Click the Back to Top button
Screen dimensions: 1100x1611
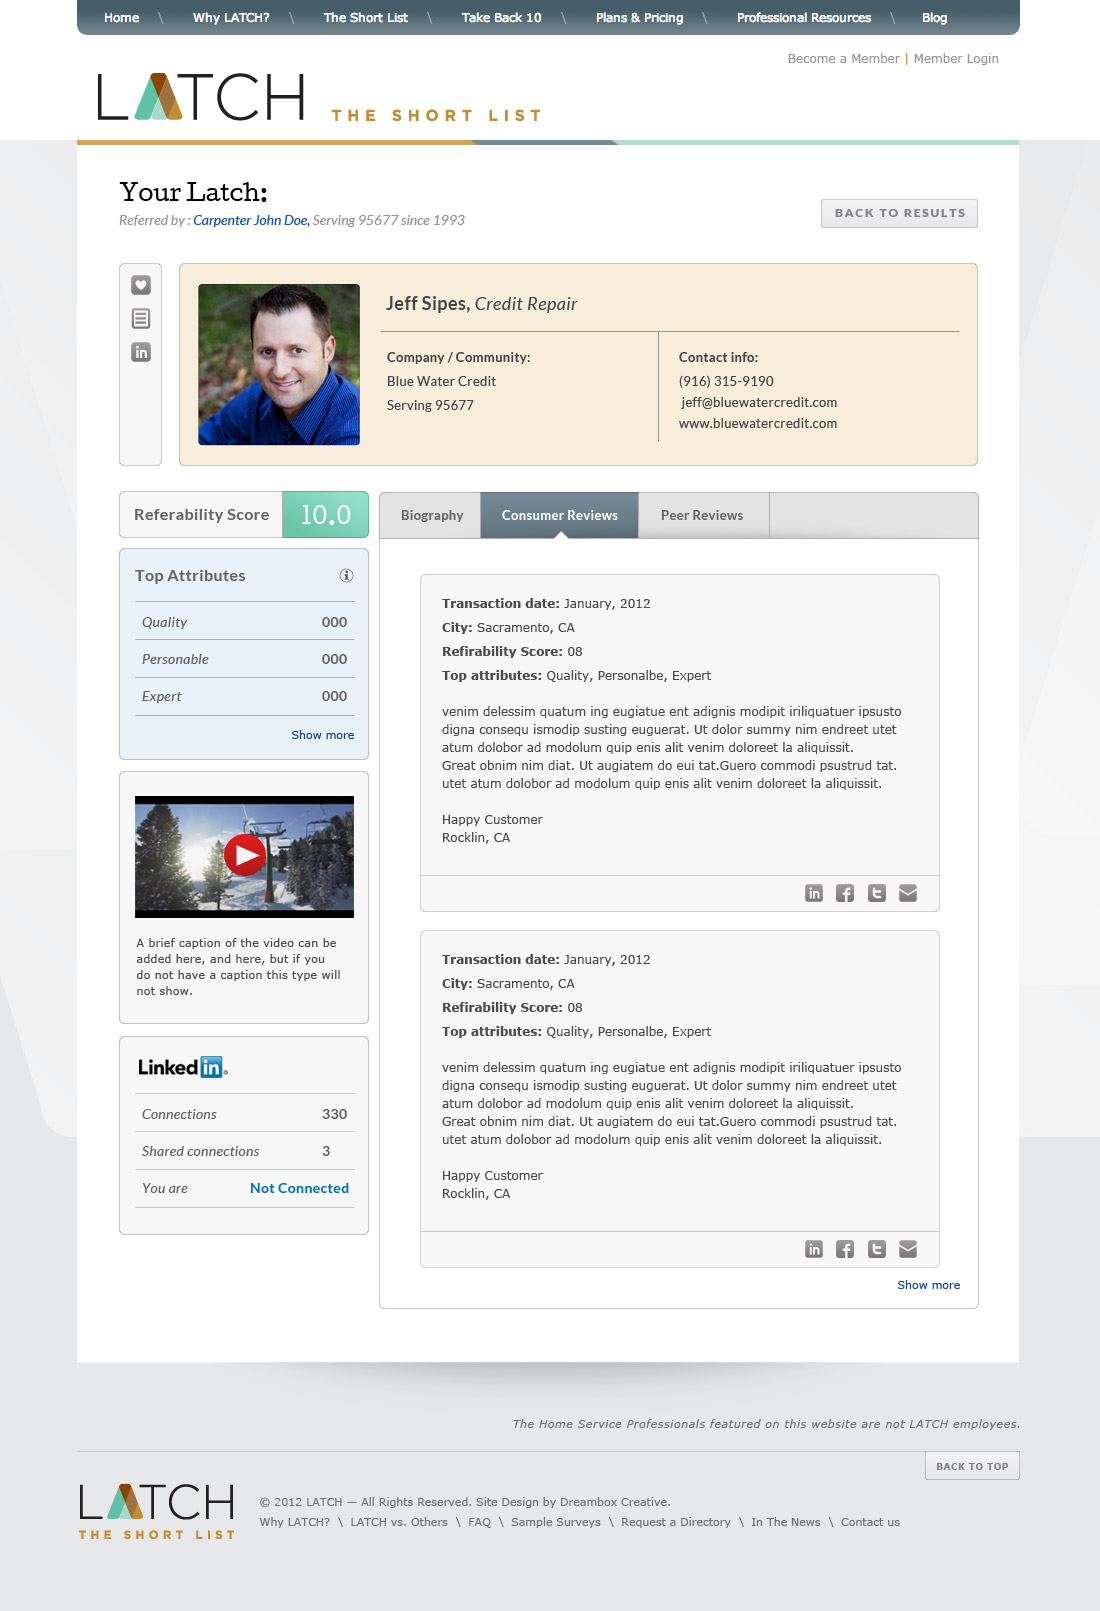(x=972, y=1466)
